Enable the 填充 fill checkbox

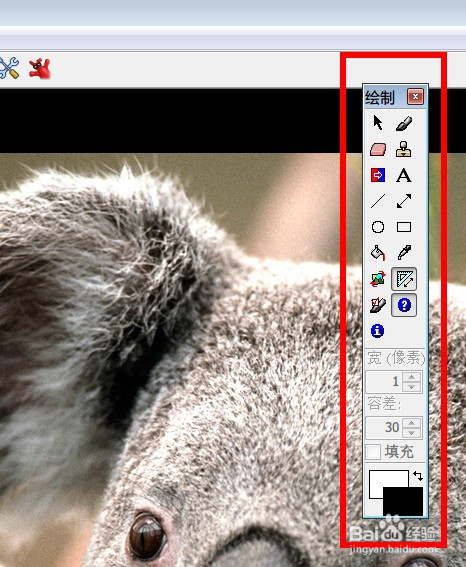point(373,452)
